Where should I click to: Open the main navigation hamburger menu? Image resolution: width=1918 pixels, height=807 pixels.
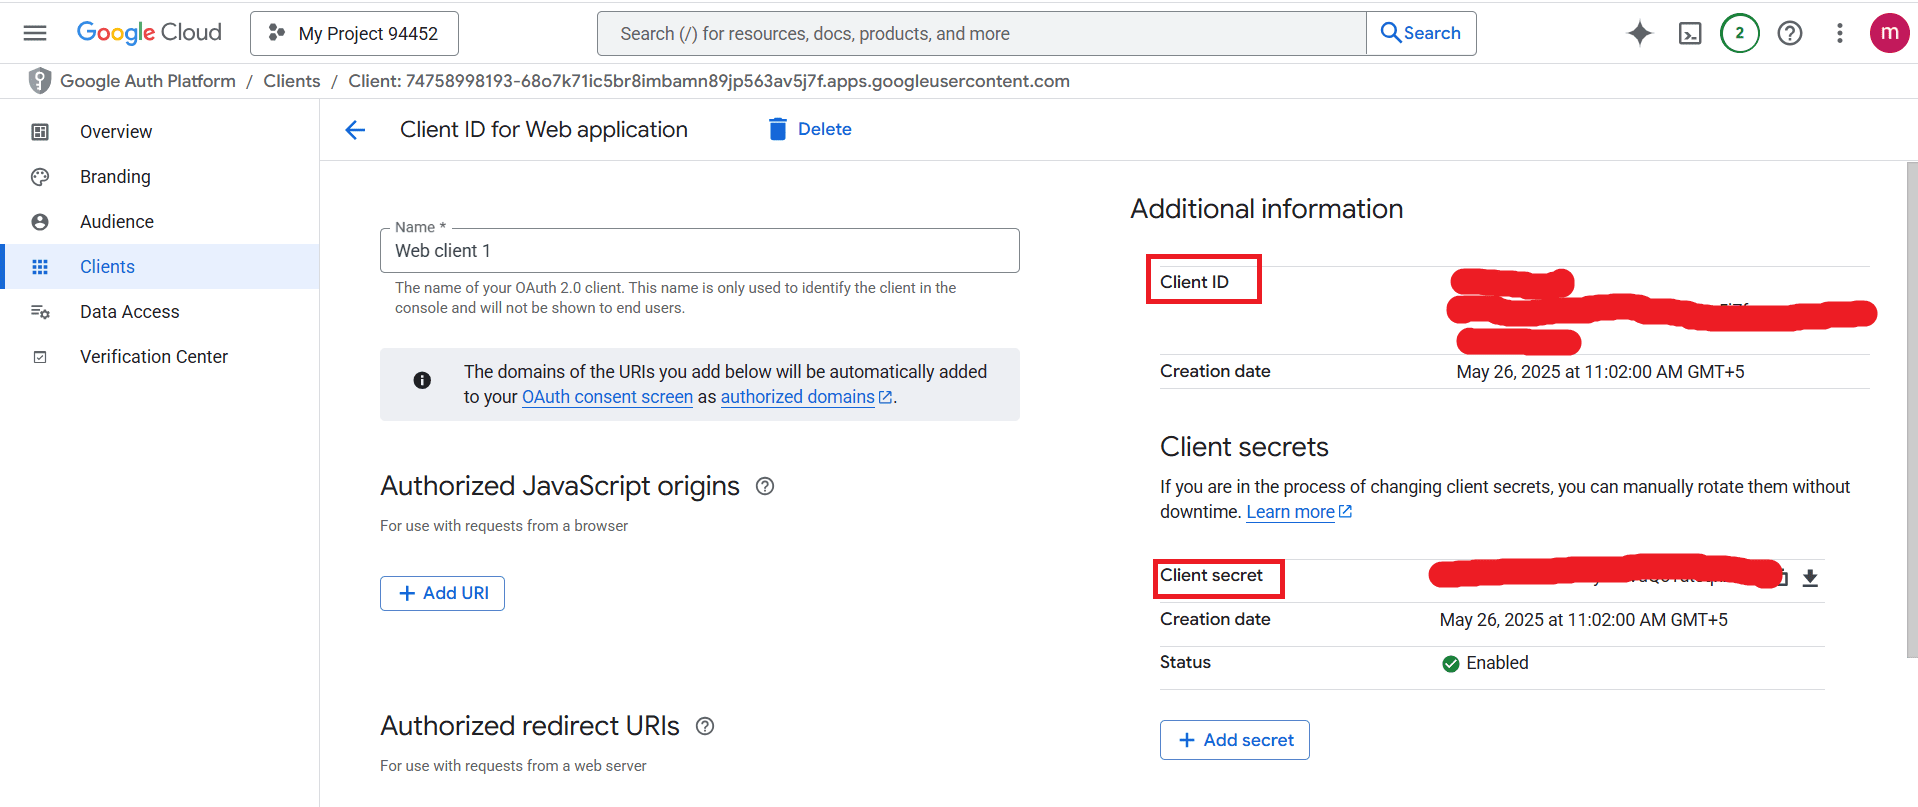tap(35, 33)
